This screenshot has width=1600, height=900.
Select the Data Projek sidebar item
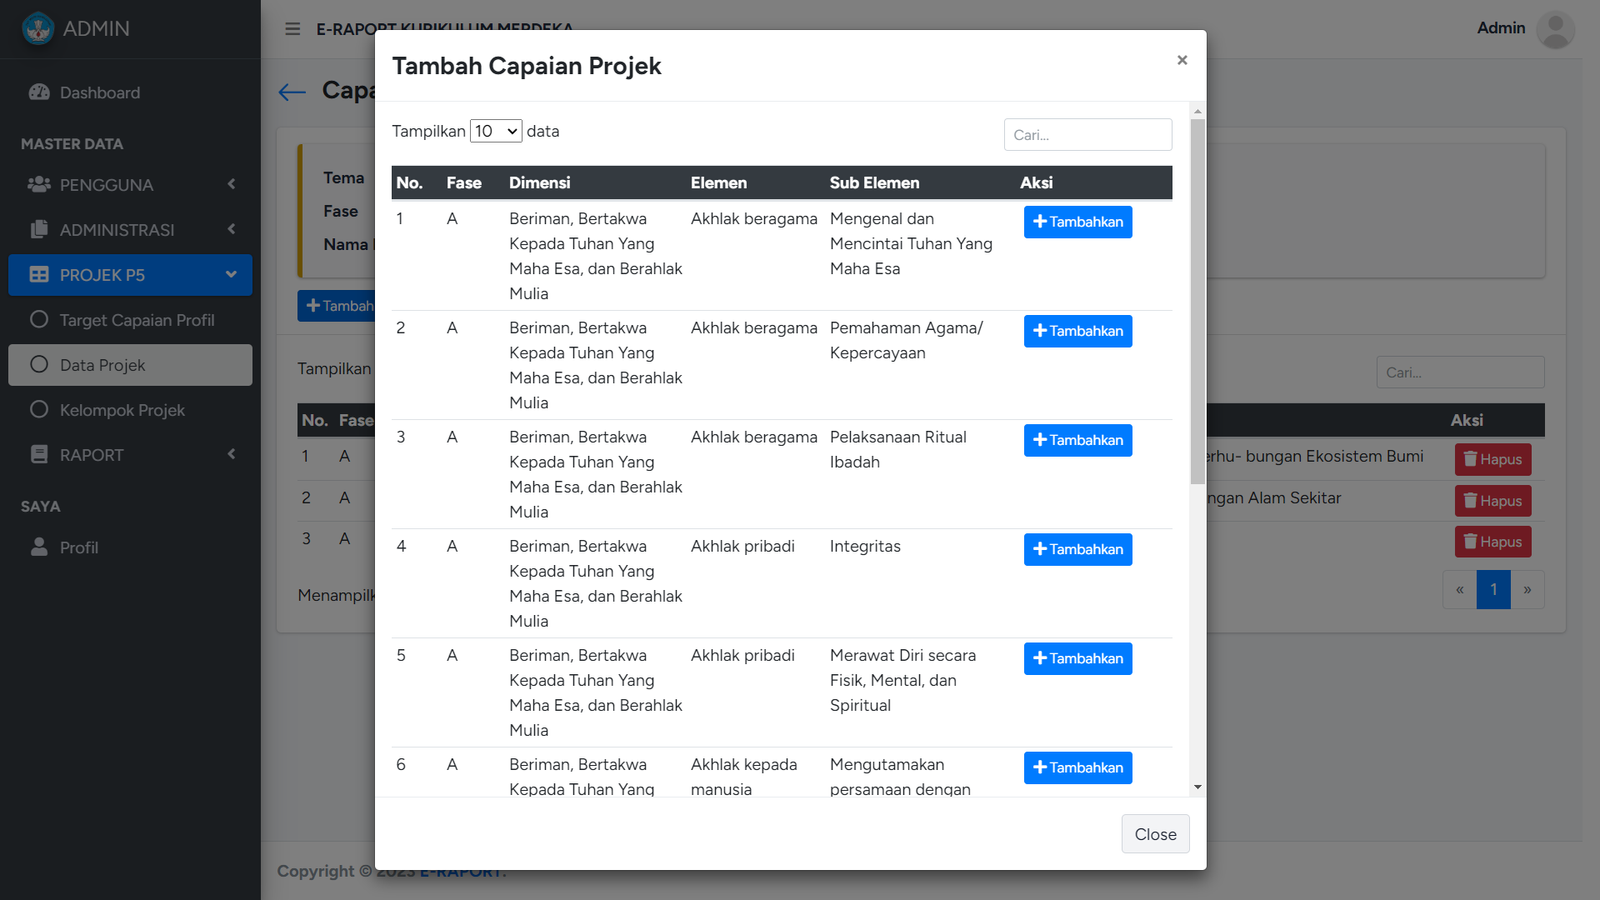click(x=130, y=365)
